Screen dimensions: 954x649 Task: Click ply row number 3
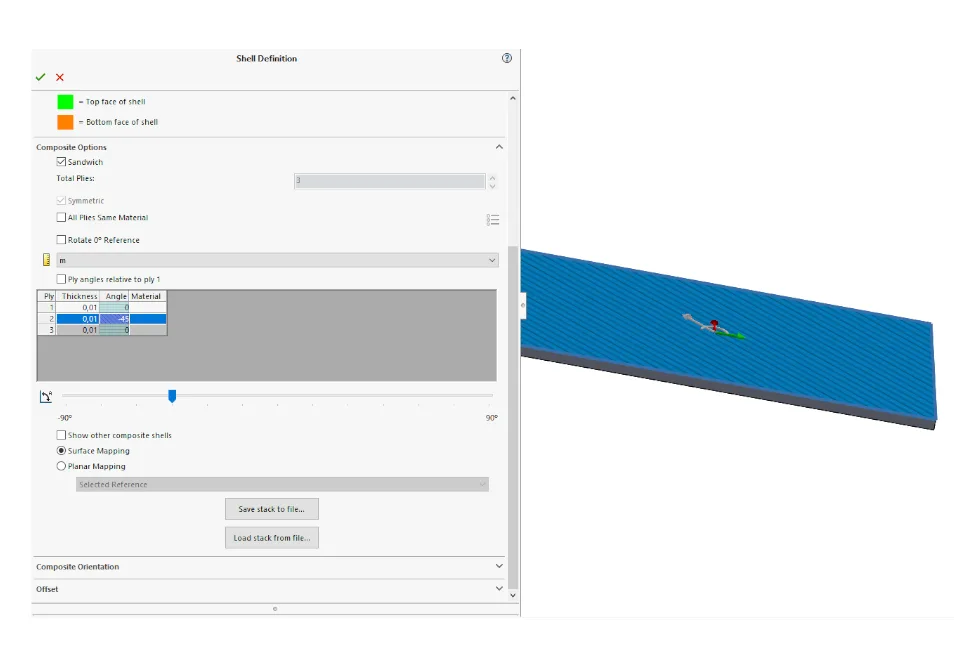pos(47,330)
